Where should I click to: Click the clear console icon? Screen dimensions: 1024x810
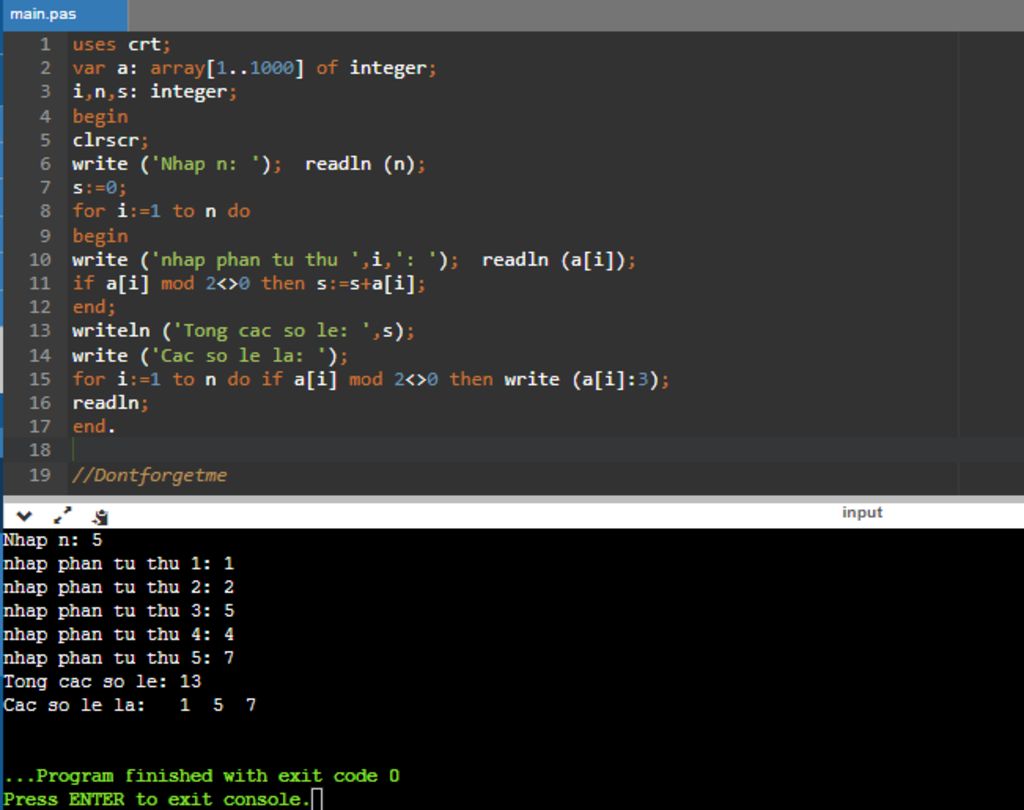tap(100, 517)
